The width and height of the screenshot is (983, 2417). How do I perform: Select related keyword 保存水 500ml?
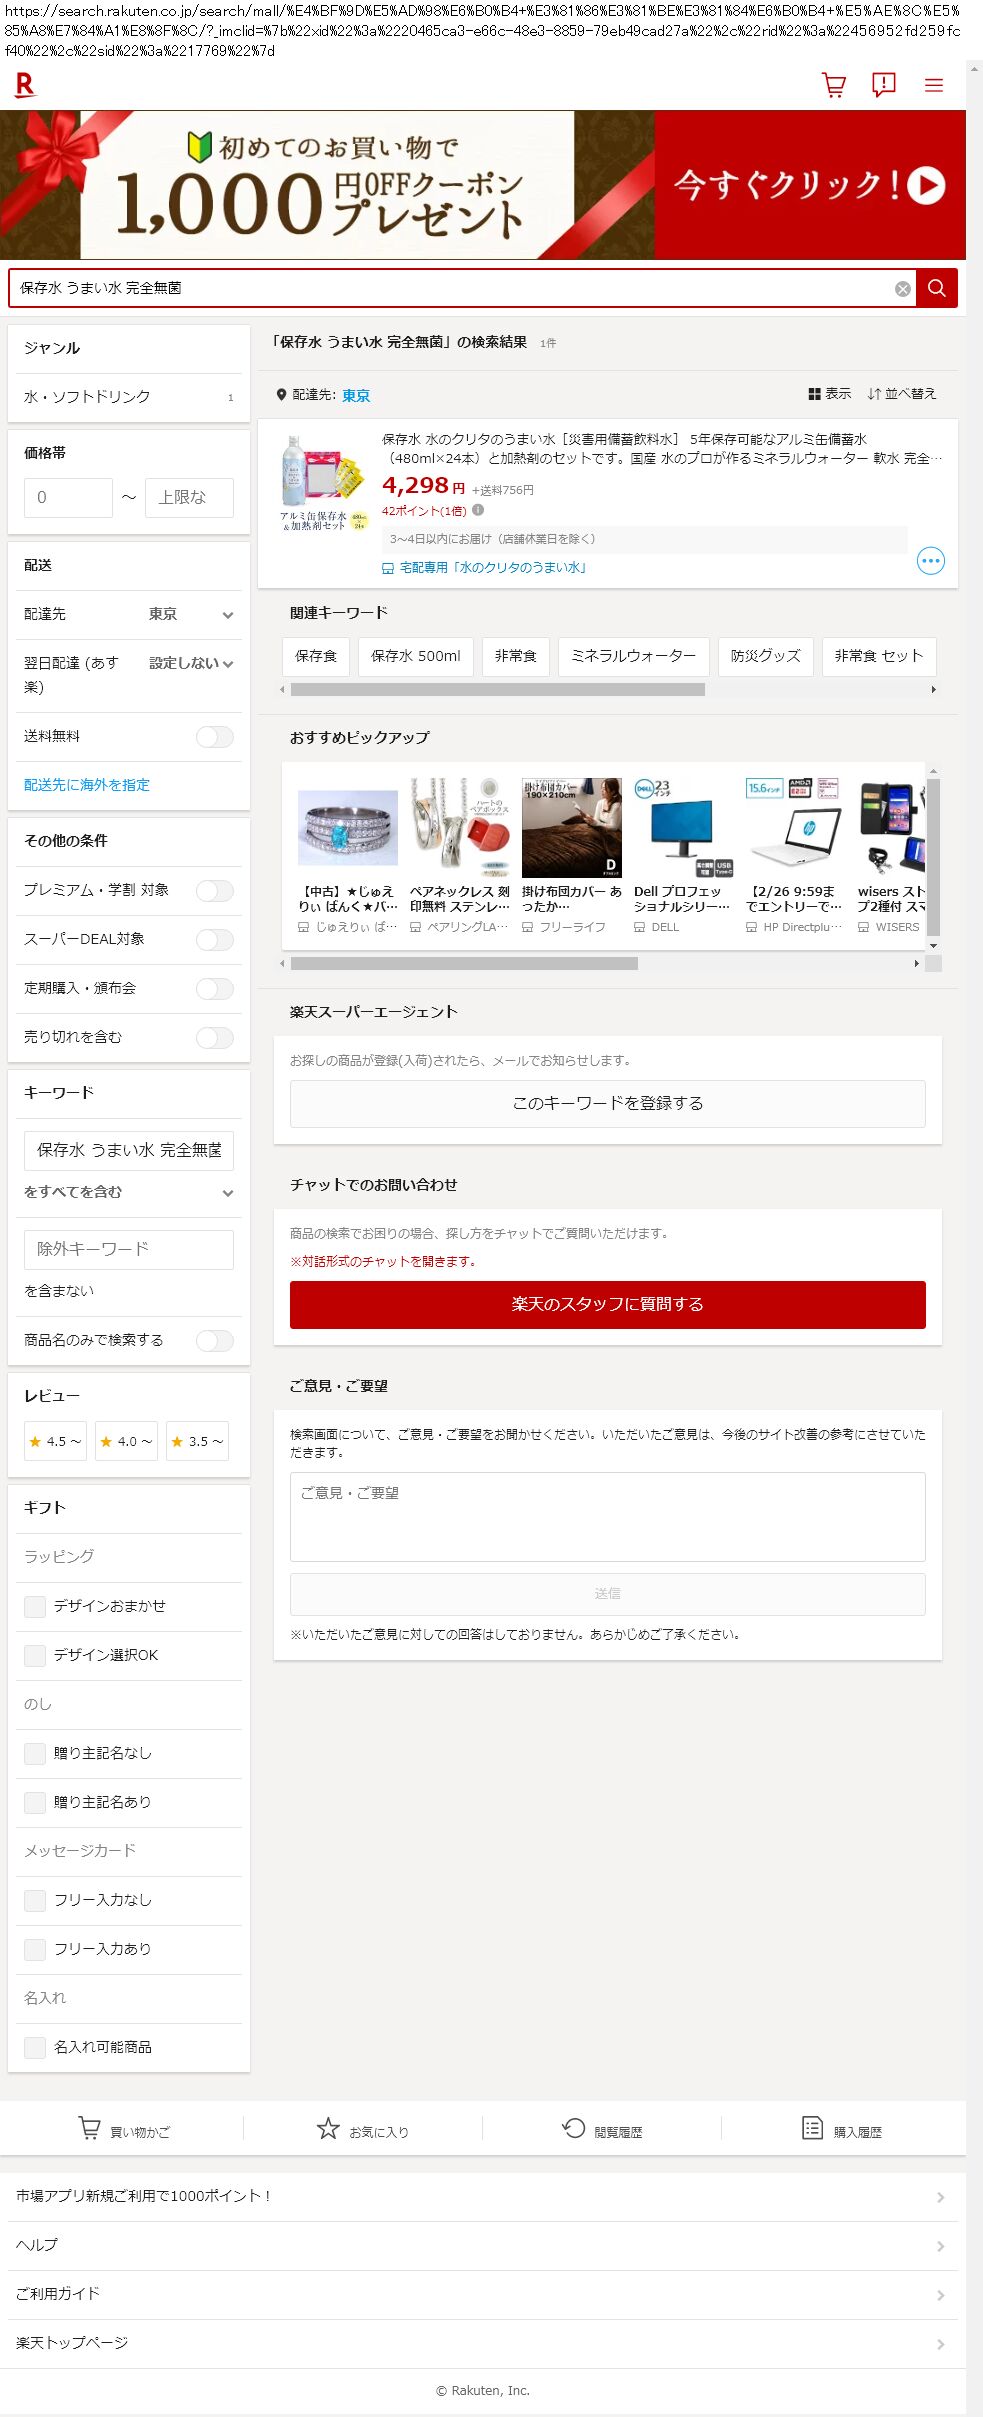click(x=416, y=656)
